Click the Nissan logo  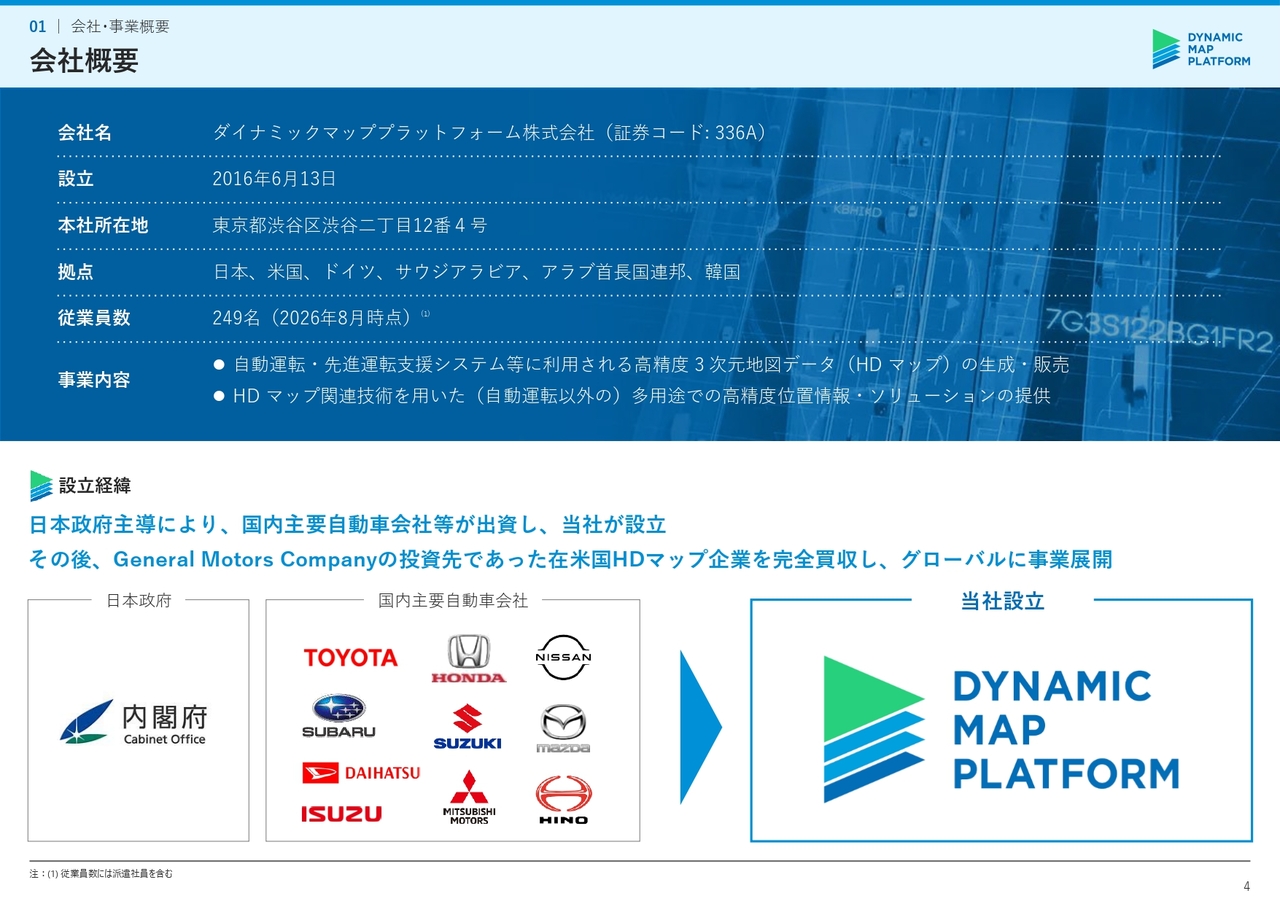click(564, 657)
